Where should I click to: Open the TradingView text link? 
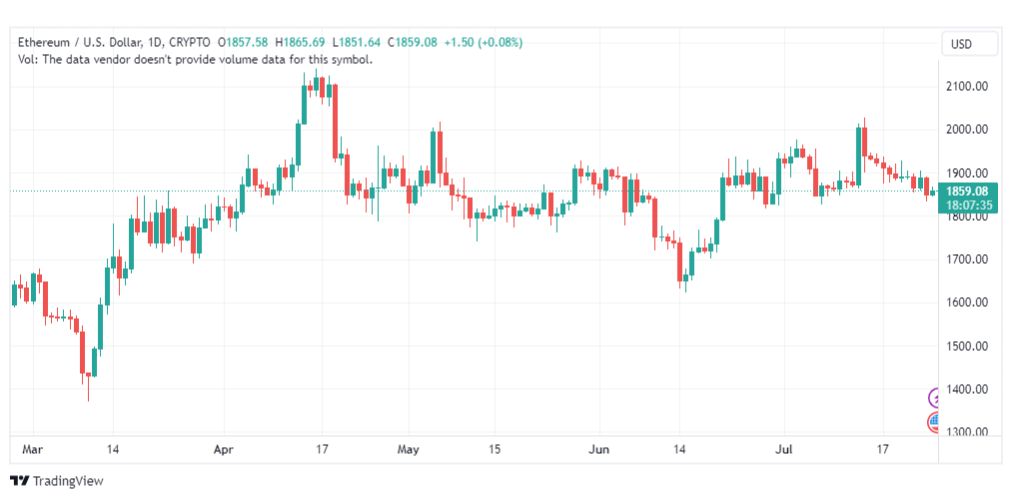[68, 481]
